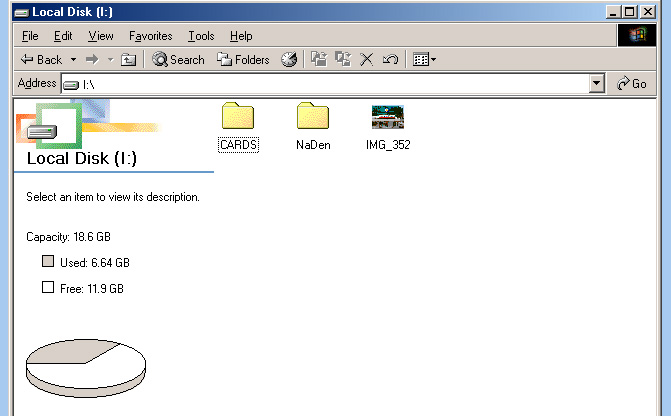Click the Copy To toolbar icon
Image resolution: width=671 pixels, height=416 pixels.
(343, 59)
